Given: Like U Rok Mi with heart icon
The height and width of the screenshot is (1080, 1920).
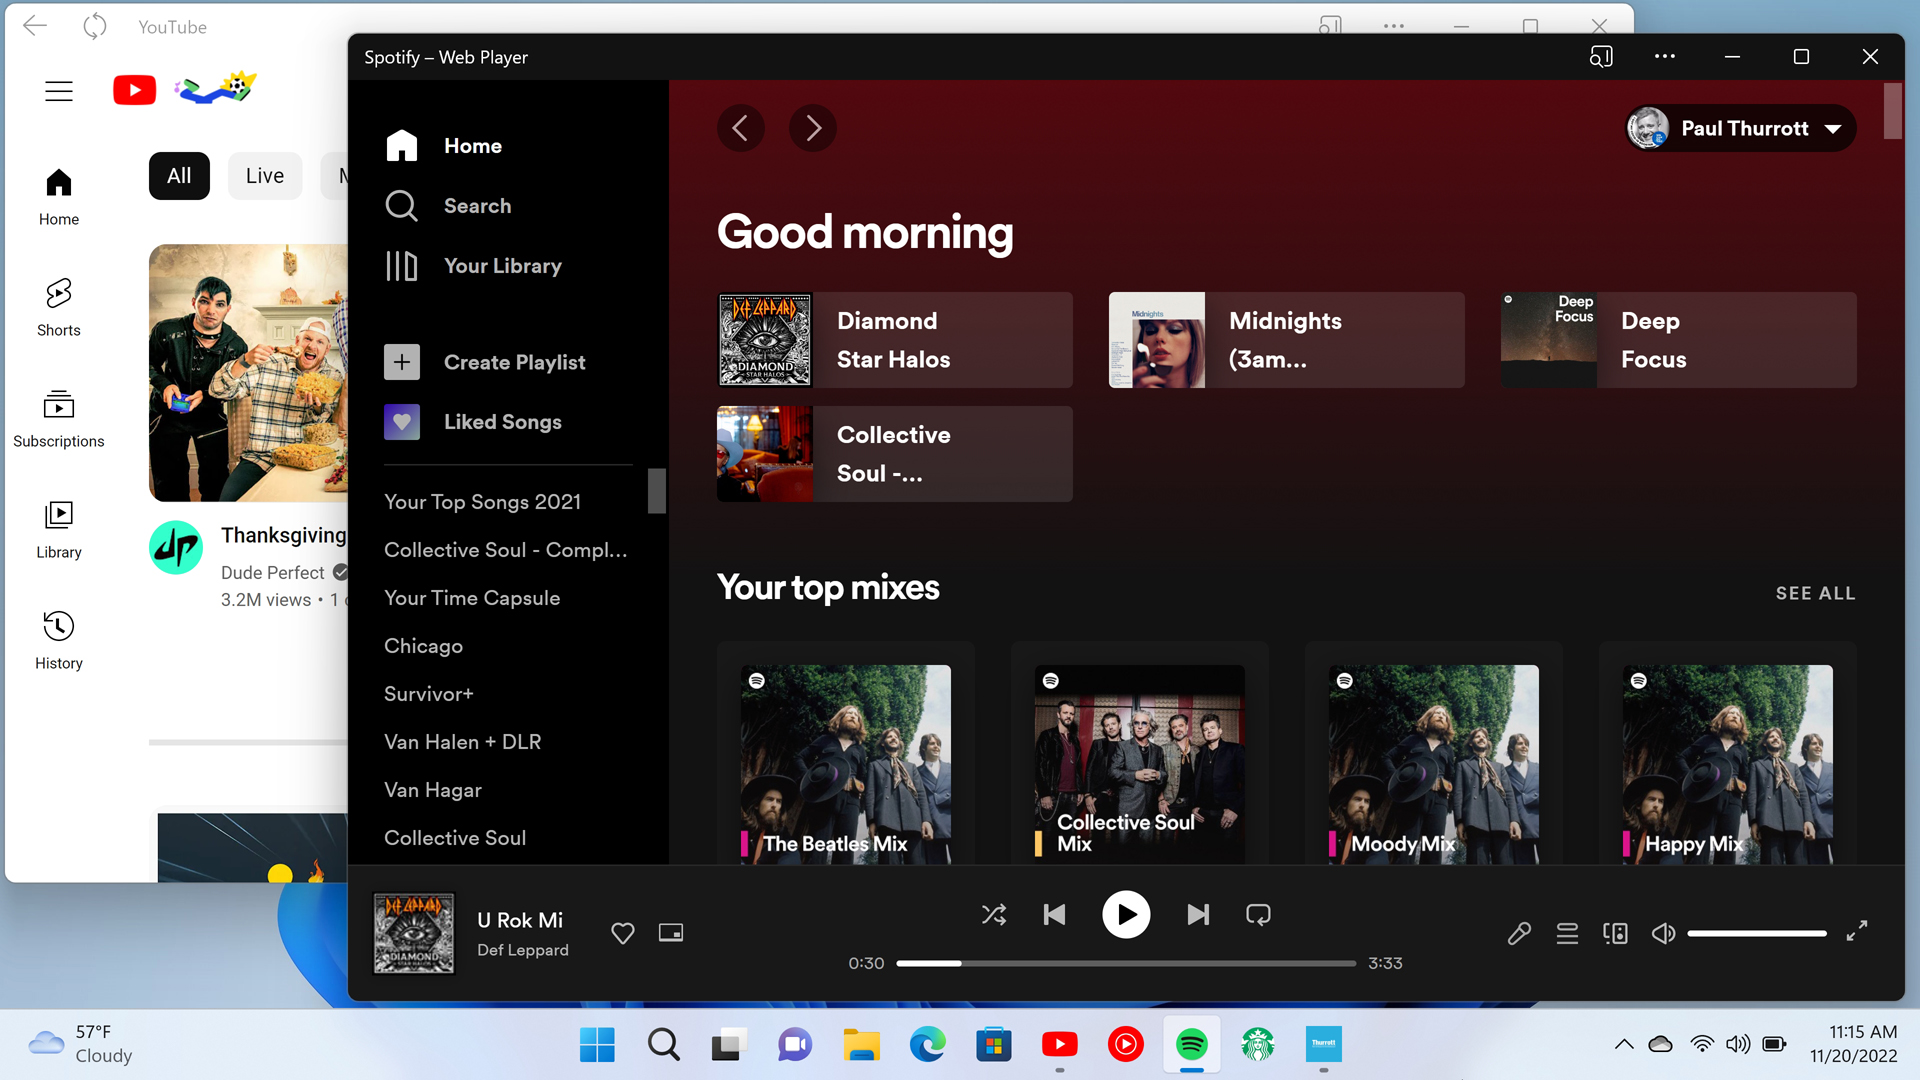Looking at the screenshot, I should (622, 933).
